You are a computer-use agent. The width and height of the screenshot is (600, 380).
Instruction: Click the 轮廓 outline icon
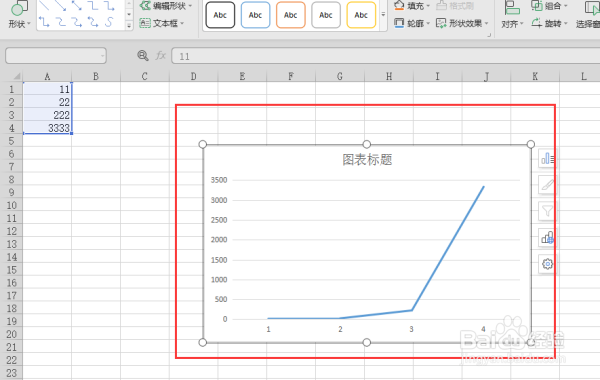tap(399, 23)
